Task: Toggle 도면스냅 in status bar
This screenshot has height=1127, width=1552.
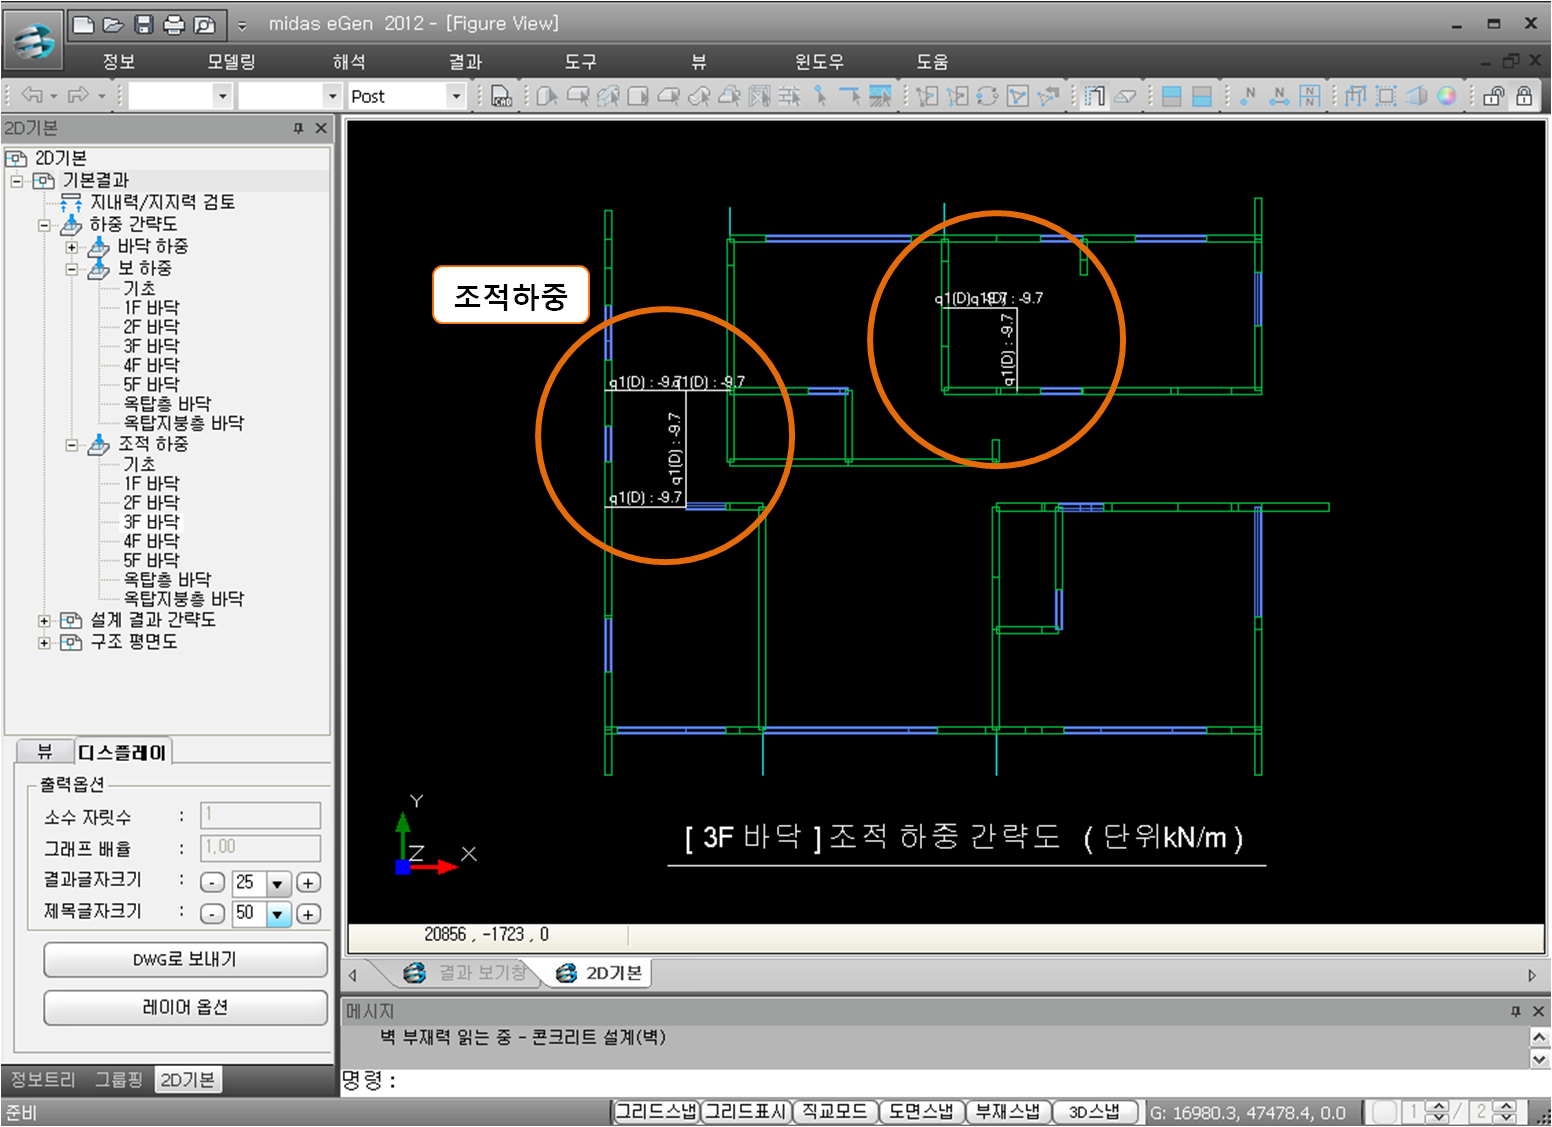Action: coord(922,1112)
